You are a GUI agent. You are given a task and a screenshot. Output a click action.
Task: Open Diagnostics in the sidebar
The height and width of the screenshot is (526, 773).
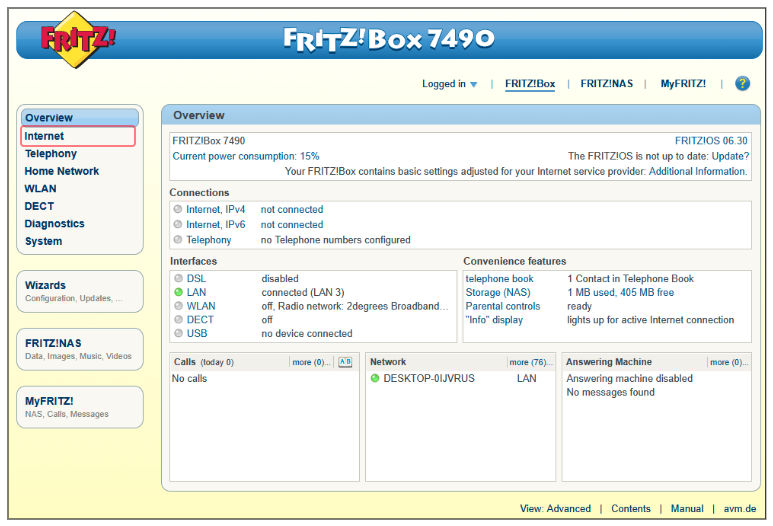click(x=54, y=224)
